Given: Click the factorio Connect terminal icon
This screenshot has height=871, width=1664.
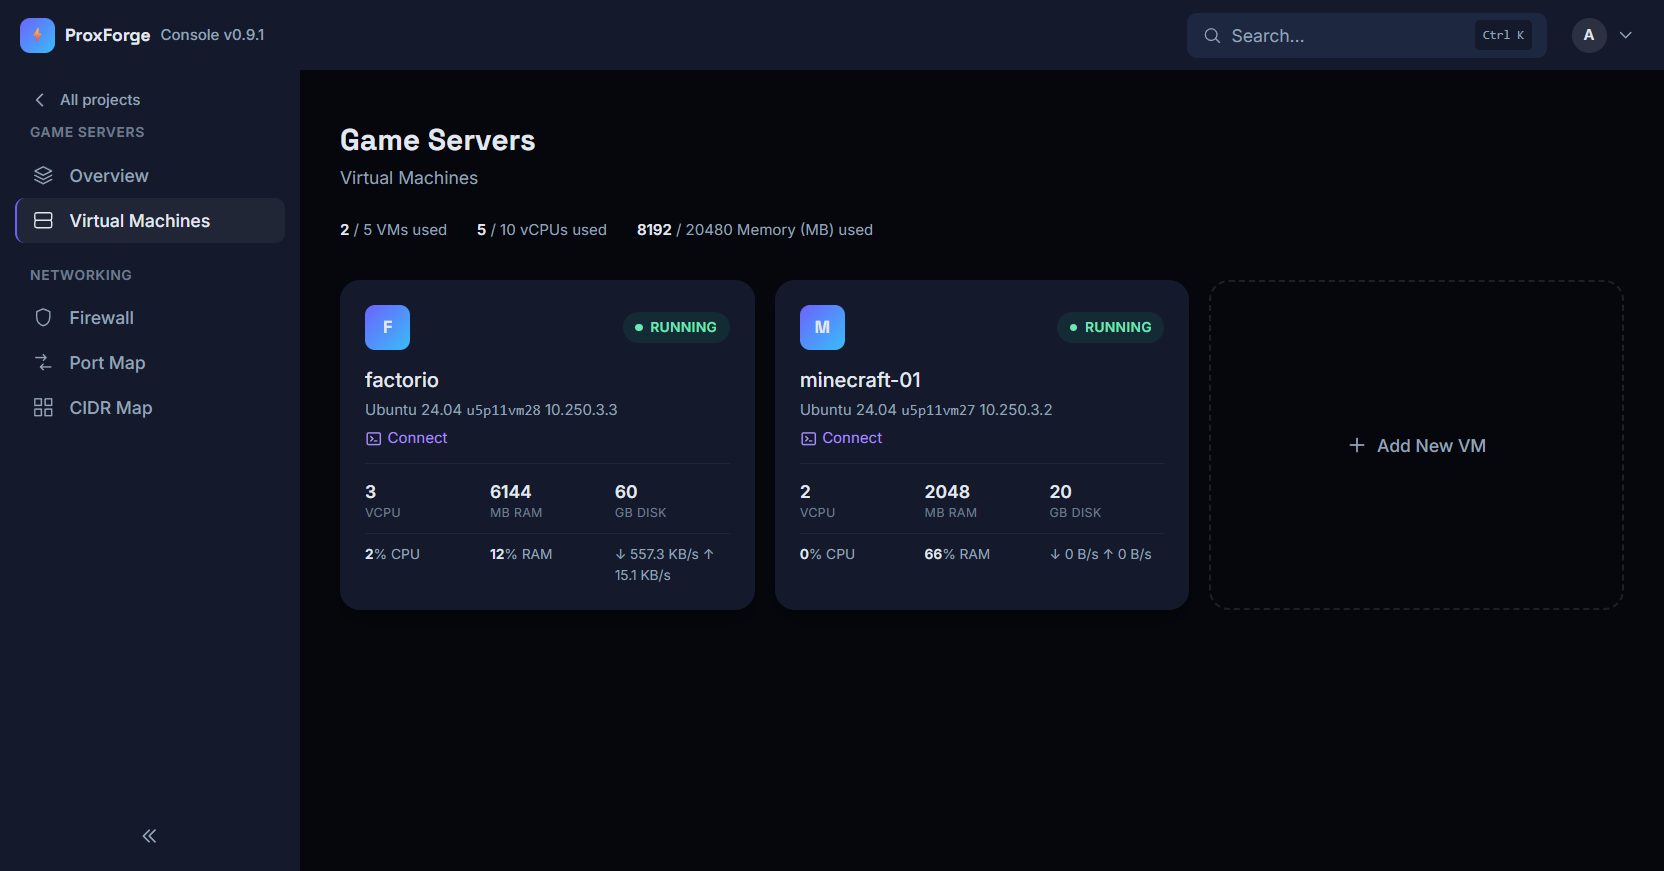Looking at the screenshot, I should [373, 438].
